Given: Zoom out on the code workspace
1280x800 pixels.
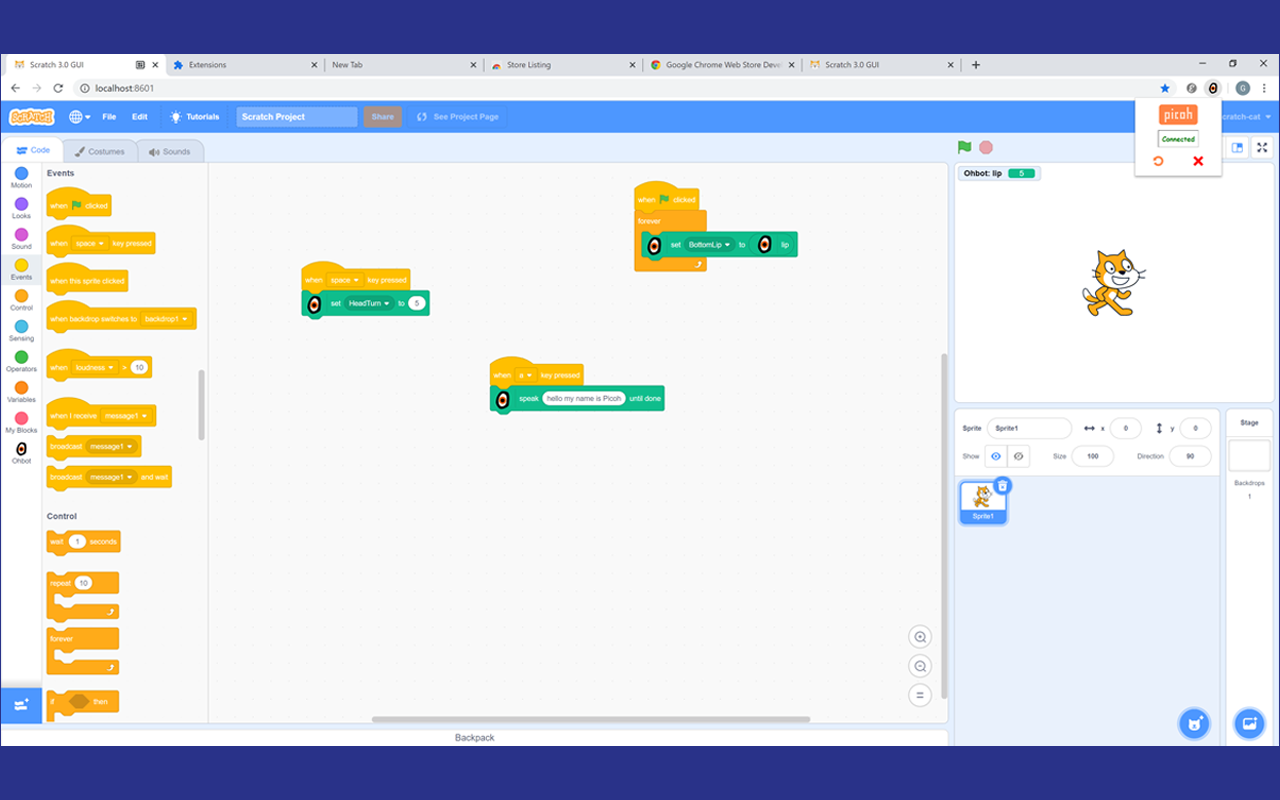Looking at the screenshot, I should [x=920, y=666].
